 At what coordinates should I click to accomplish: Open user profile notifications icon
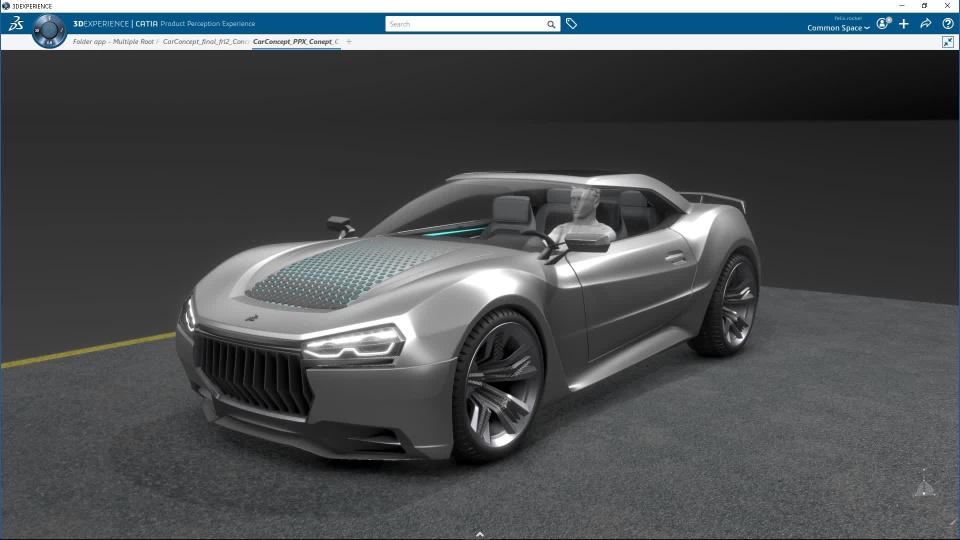pos(883,23)
